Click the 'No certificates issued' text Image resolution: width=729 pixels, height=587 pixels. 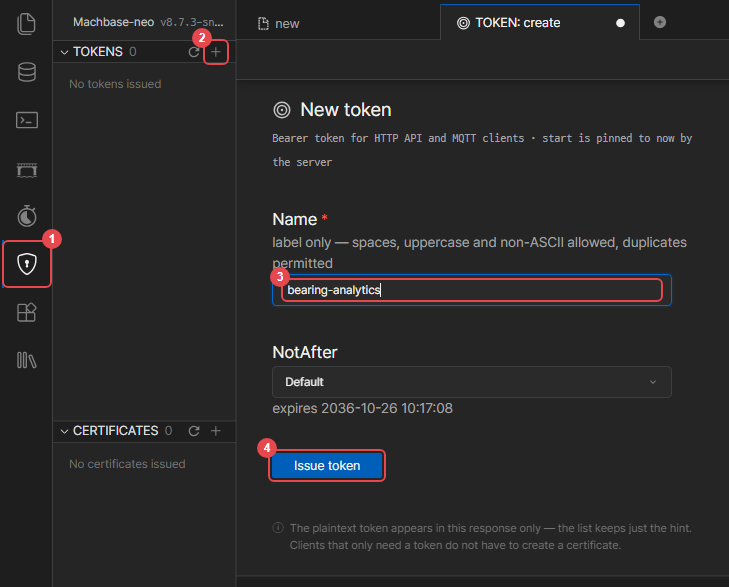[127, 464]
